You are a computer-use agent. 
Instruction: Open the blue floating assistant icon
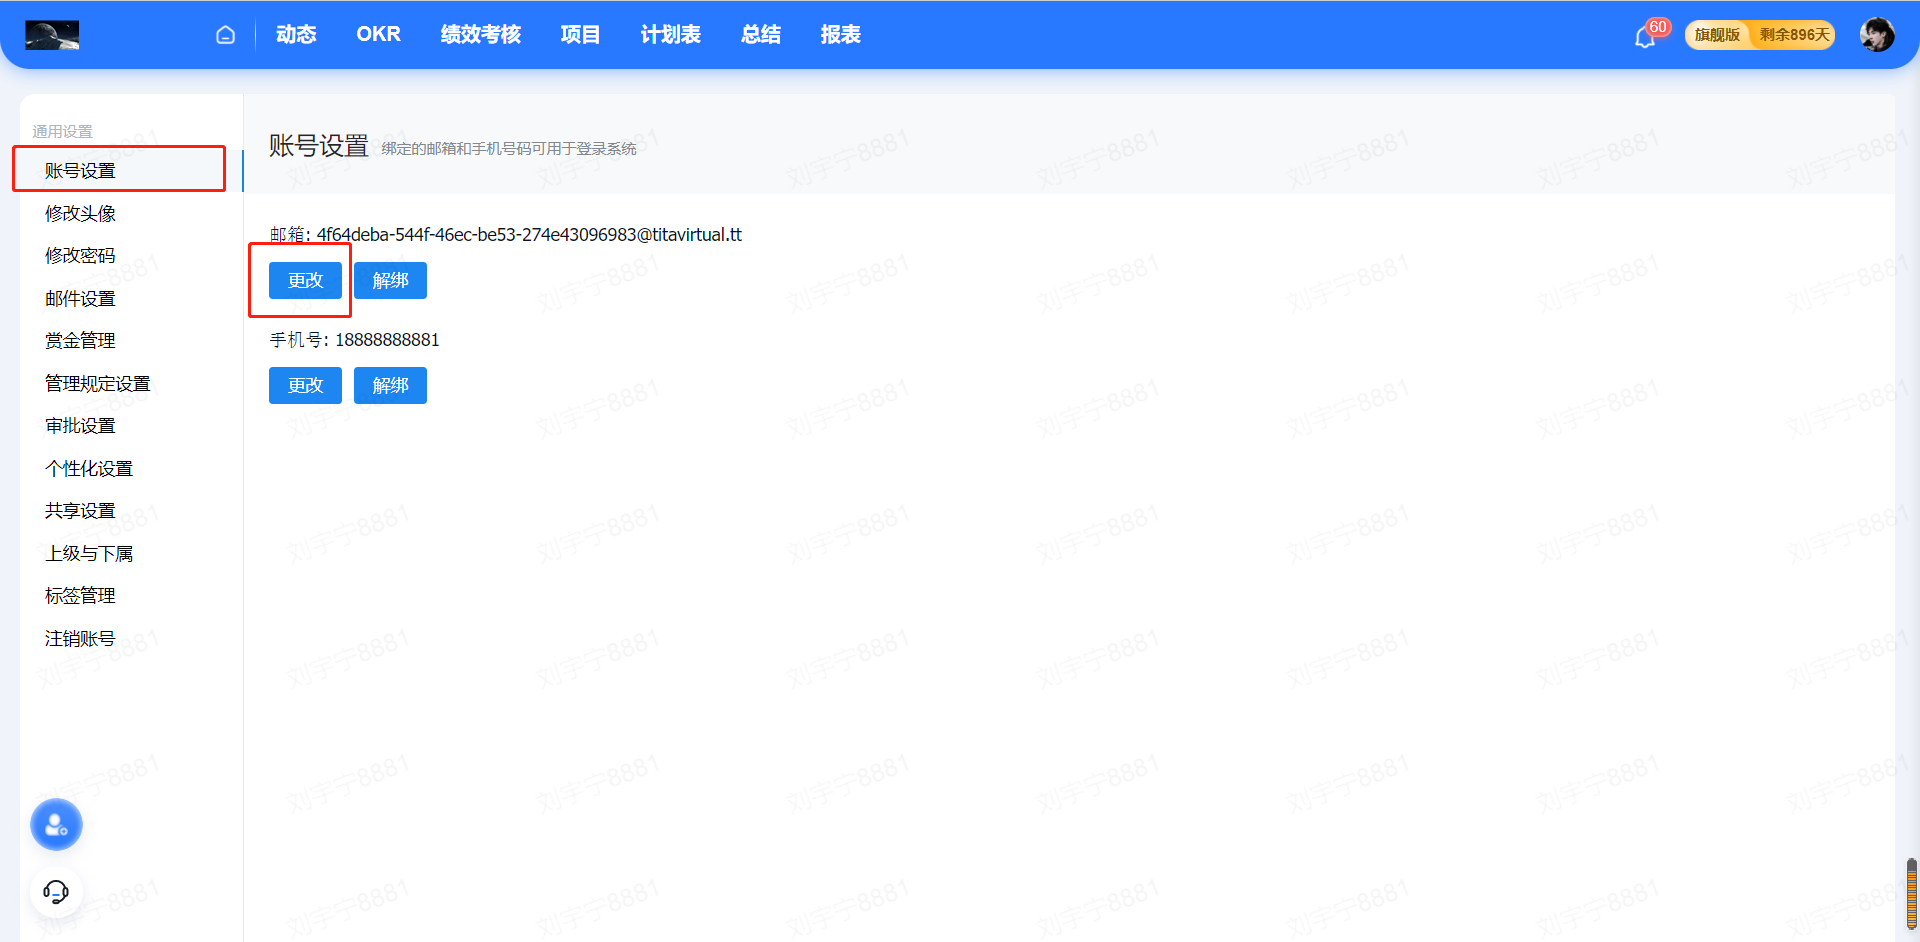56,825
